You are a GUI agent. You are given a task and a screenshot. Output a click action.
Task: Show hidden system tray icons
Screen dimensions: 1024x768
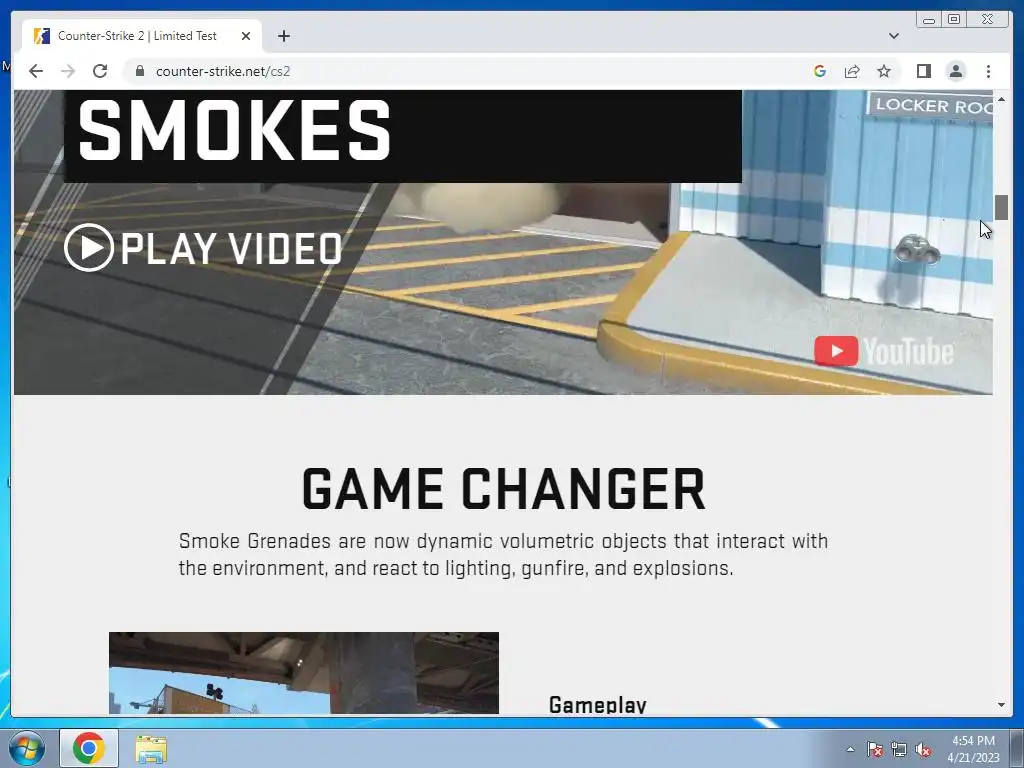tap(850, 749)
